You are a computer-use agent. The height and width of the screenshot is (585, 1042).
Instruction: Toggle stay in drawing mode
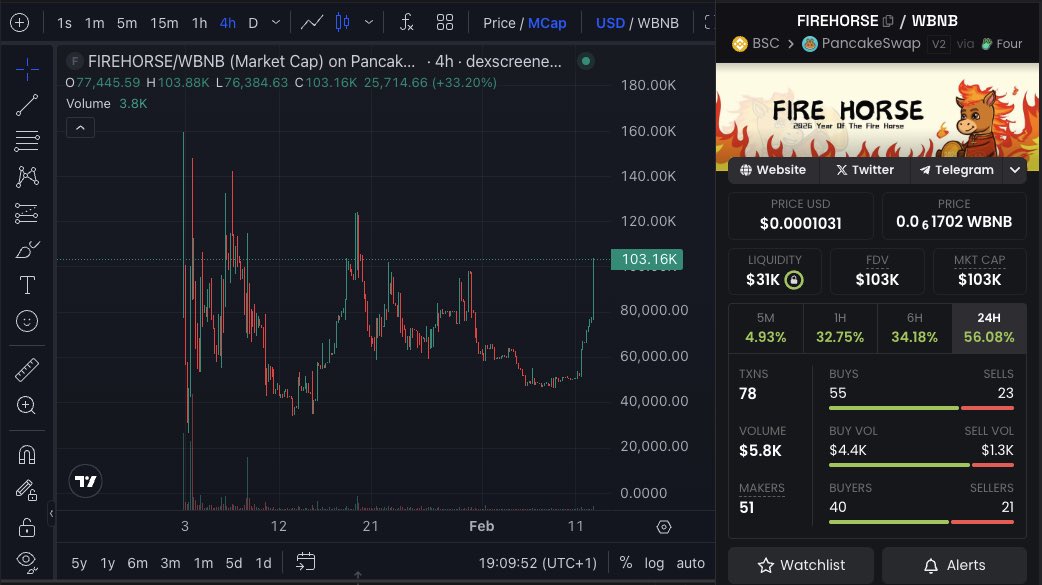coord(27,491)
